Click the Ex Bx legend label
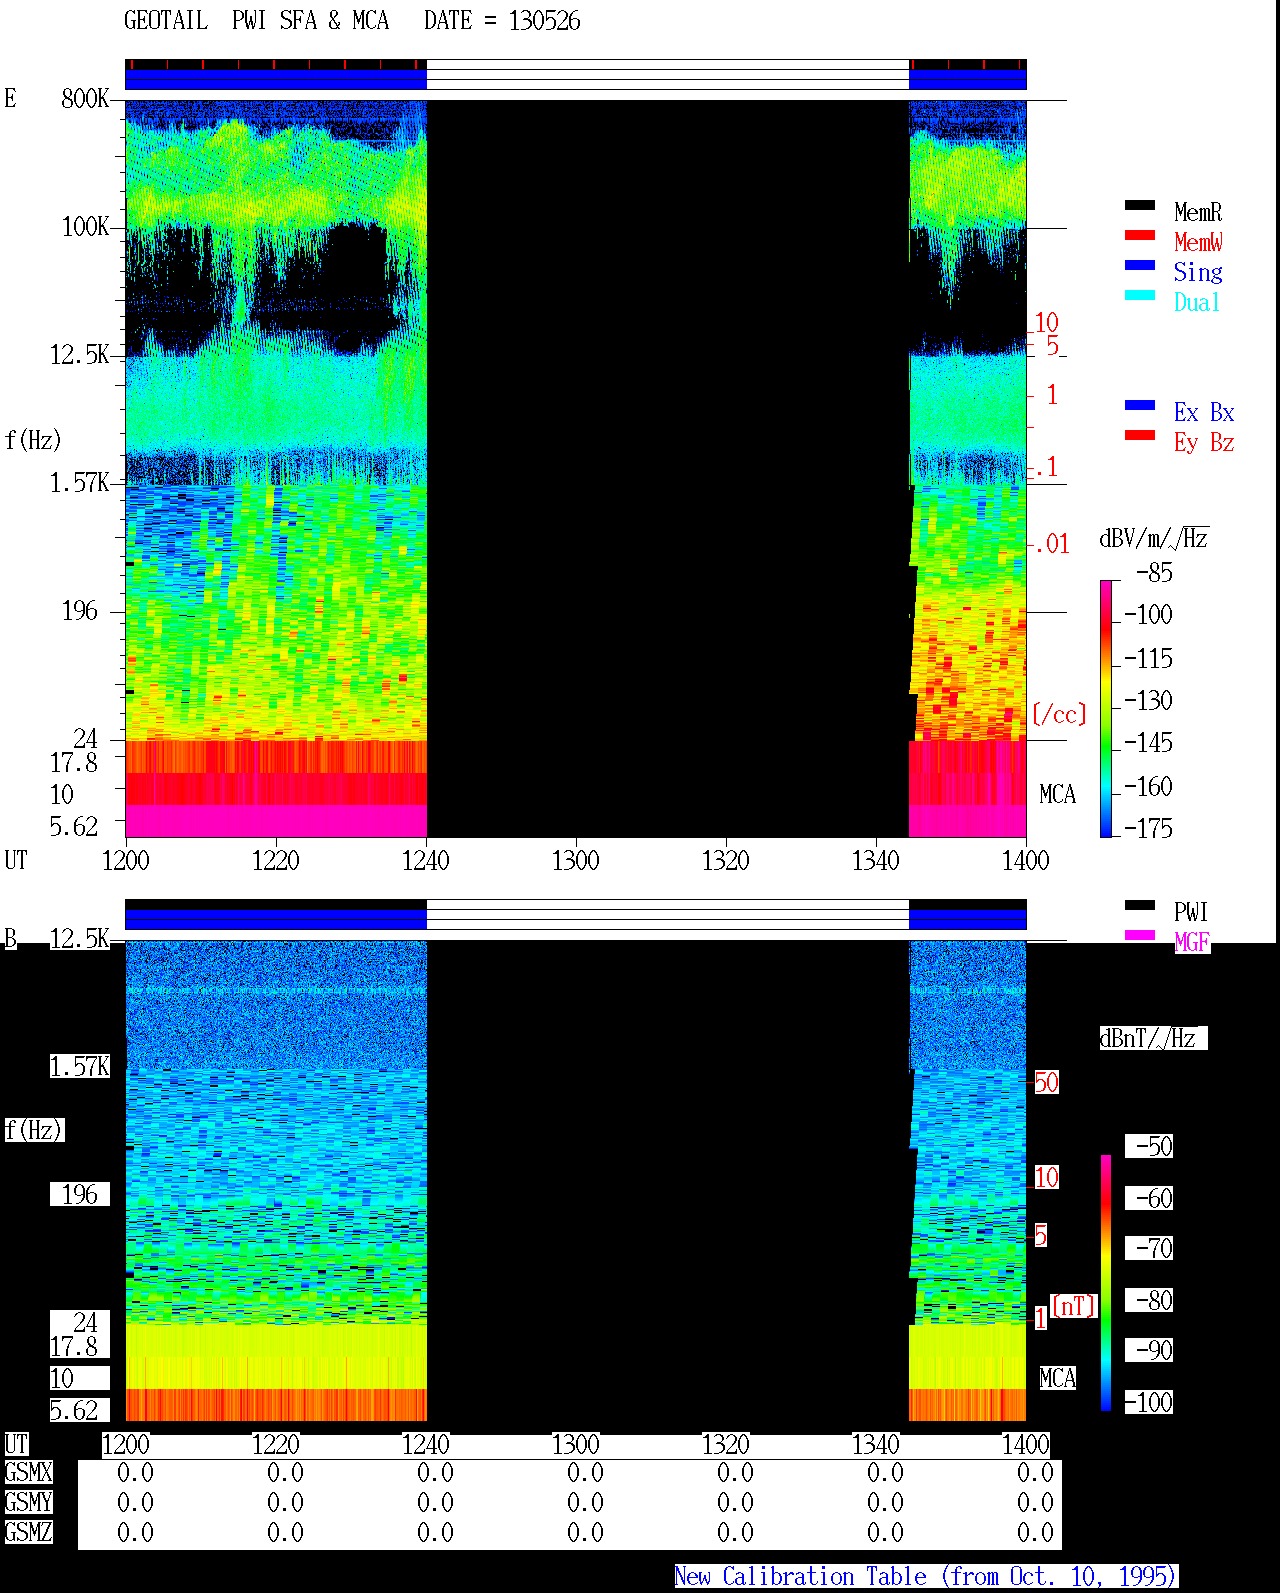 (1204, 412)
